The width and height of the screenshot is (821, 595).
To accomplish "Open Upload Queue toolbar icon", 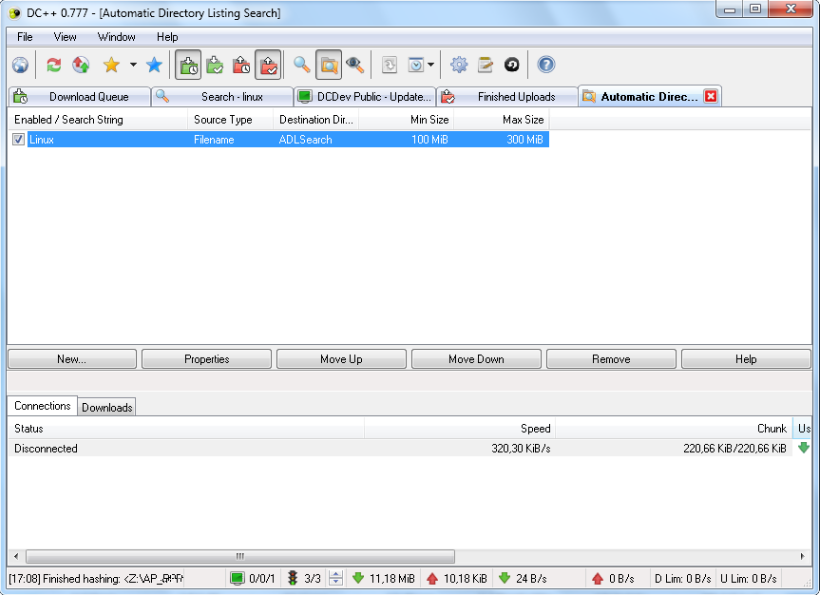I will [x=241, y=65].
